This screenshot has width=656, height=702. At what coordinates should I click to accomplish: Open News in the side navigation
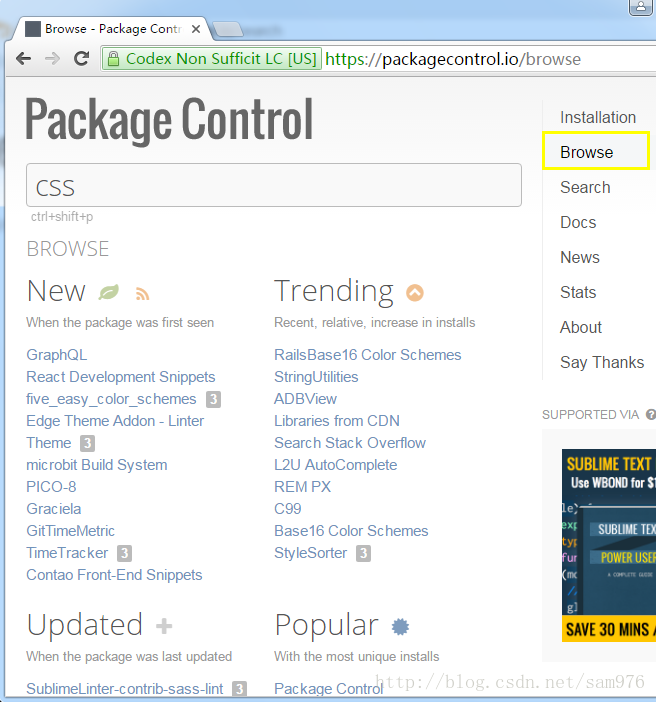pyautogui.click(x=580, y=257)
